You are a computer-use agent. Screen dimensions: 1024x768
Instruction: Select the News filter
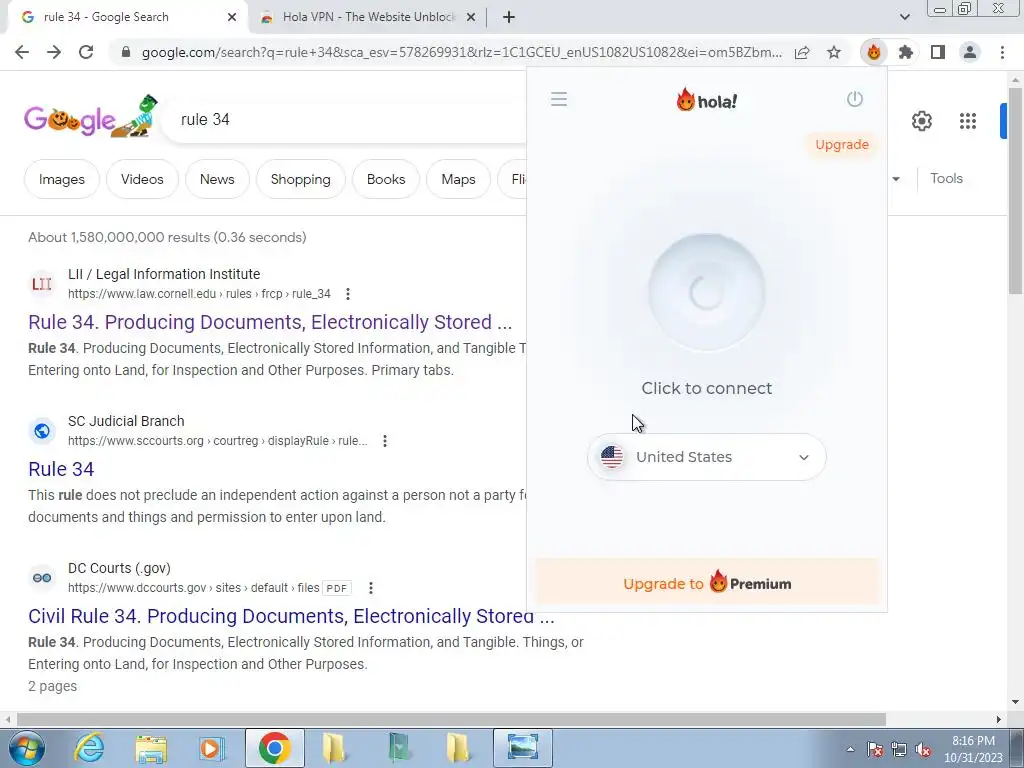tap(217, 179)
